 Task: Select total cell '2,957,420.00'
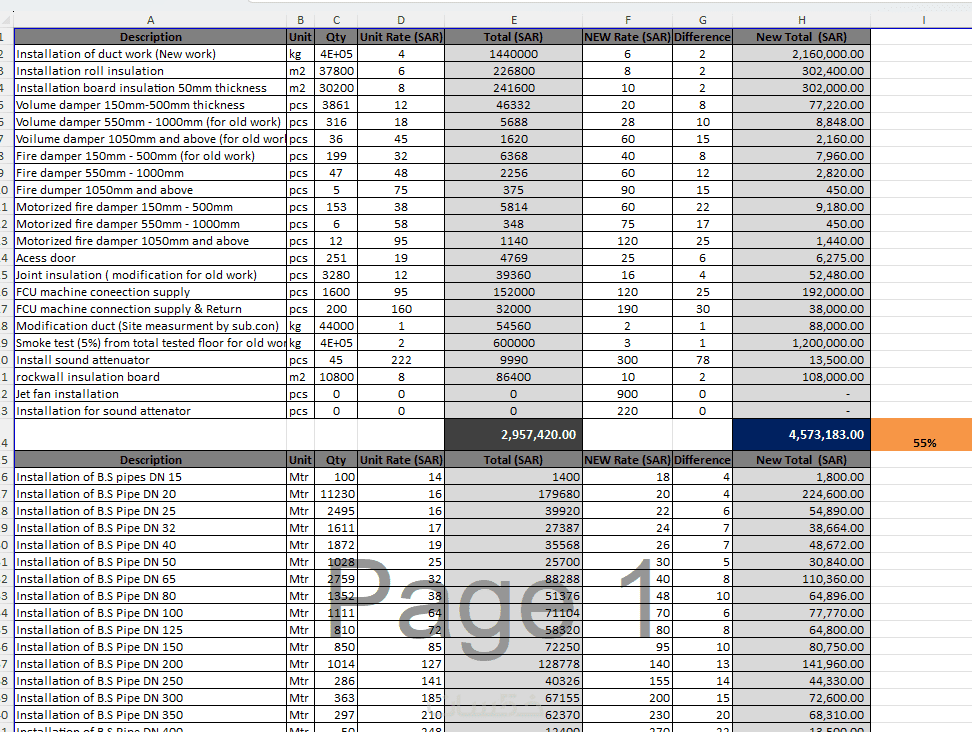[513, 434]
